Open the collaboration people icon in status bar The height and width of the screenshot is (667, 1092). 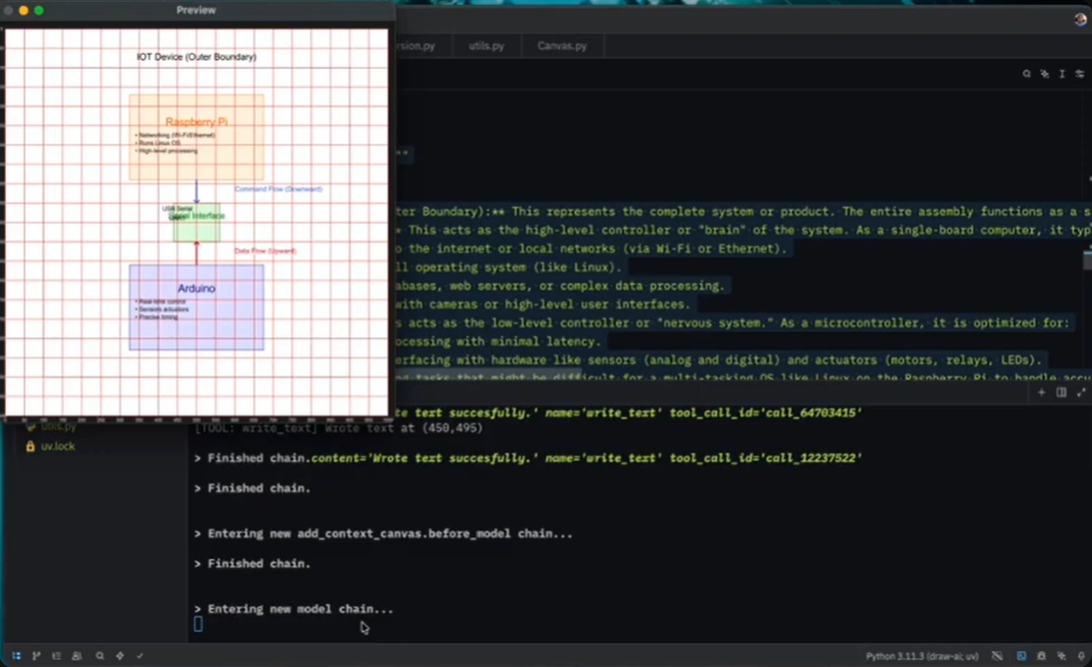point(77,656)
